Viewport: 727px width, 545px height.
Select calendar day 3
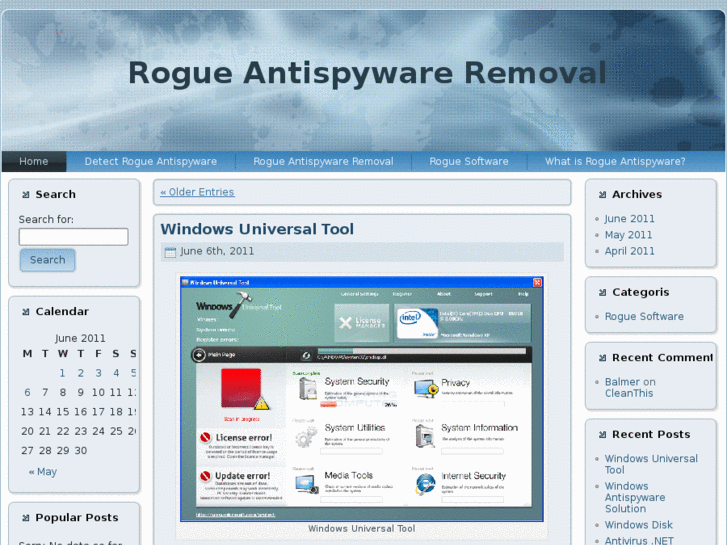click(x=98, y=373)
